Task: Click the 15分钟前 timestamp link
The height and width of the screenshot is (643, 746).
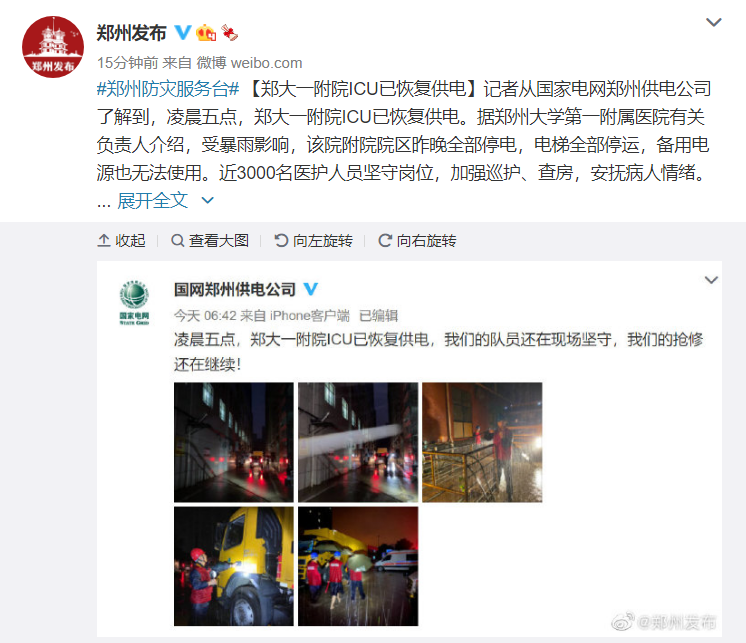Action: [128, 63]
